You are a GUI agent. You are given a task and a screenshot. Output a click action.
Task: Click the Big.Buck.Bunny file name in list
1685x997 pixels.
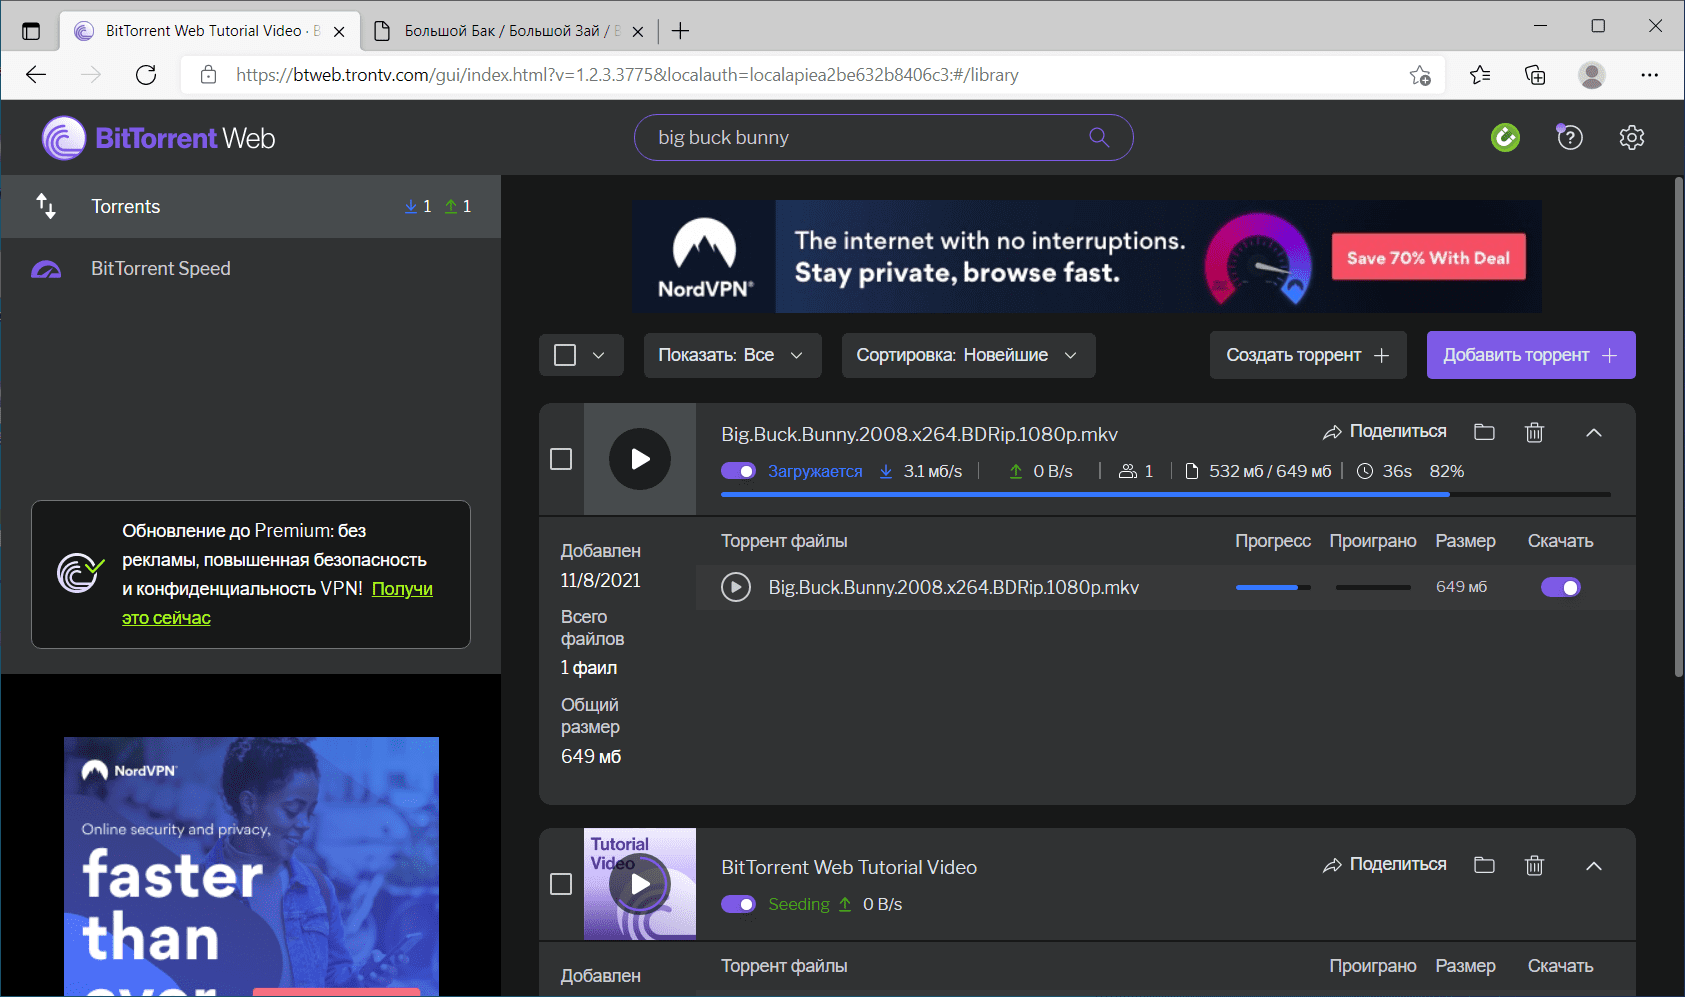tap(953, 587)
